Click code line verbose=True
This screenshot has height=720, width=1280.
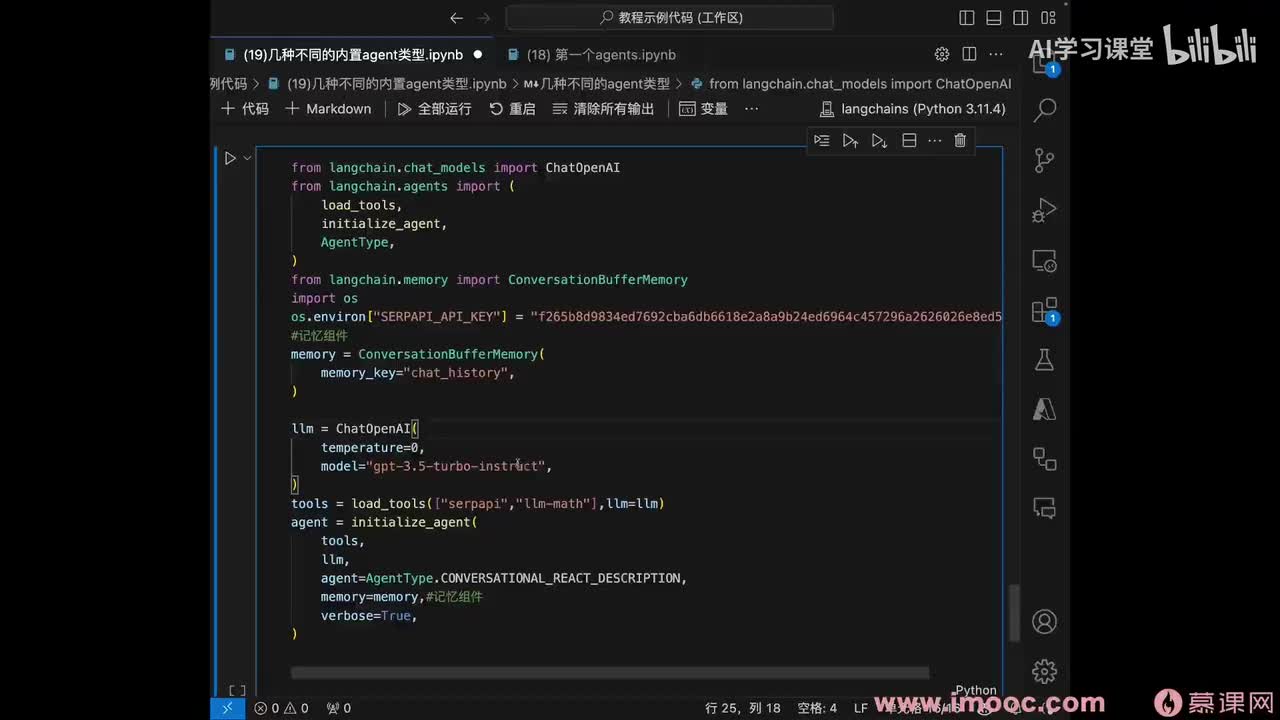coord(369,615)
